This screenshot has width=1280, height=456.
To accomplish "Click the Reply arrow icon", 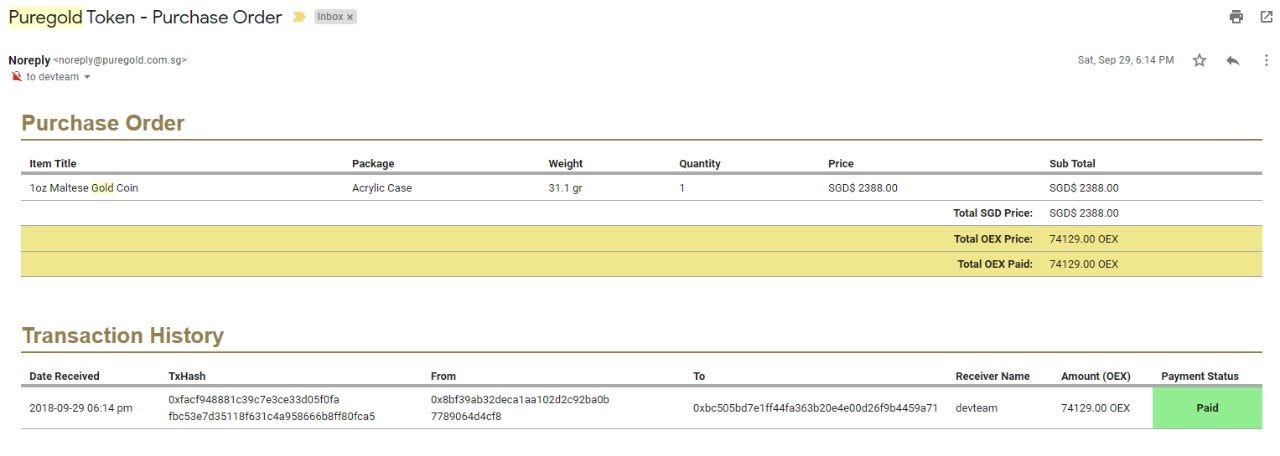I will pos(1233,60).
